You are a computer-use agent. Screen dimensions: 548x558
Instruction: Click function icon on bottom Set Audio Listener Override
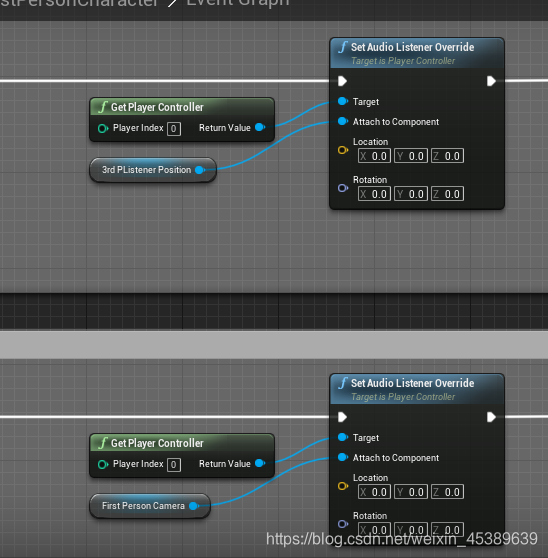point(343,383)
